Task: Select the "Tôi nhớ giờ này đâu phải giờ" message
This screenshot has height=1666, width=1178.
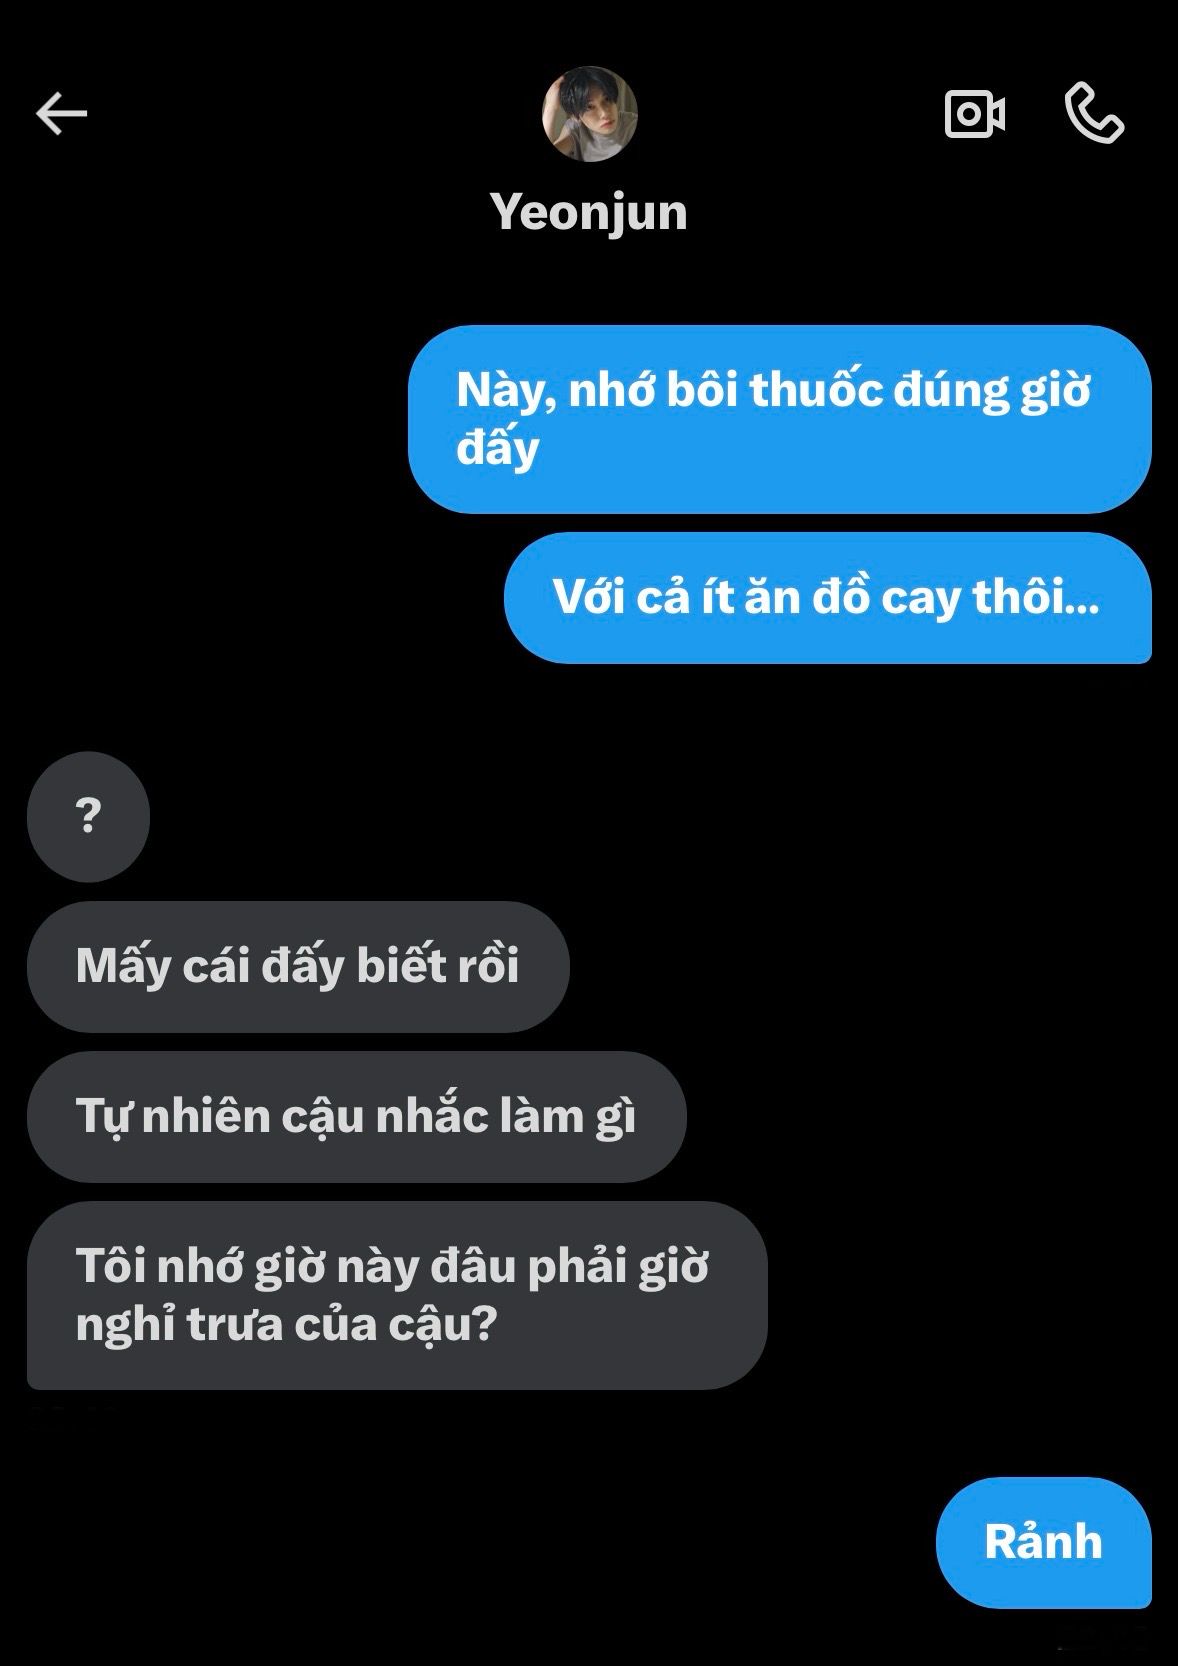Action: click(x=397, y=1295)
